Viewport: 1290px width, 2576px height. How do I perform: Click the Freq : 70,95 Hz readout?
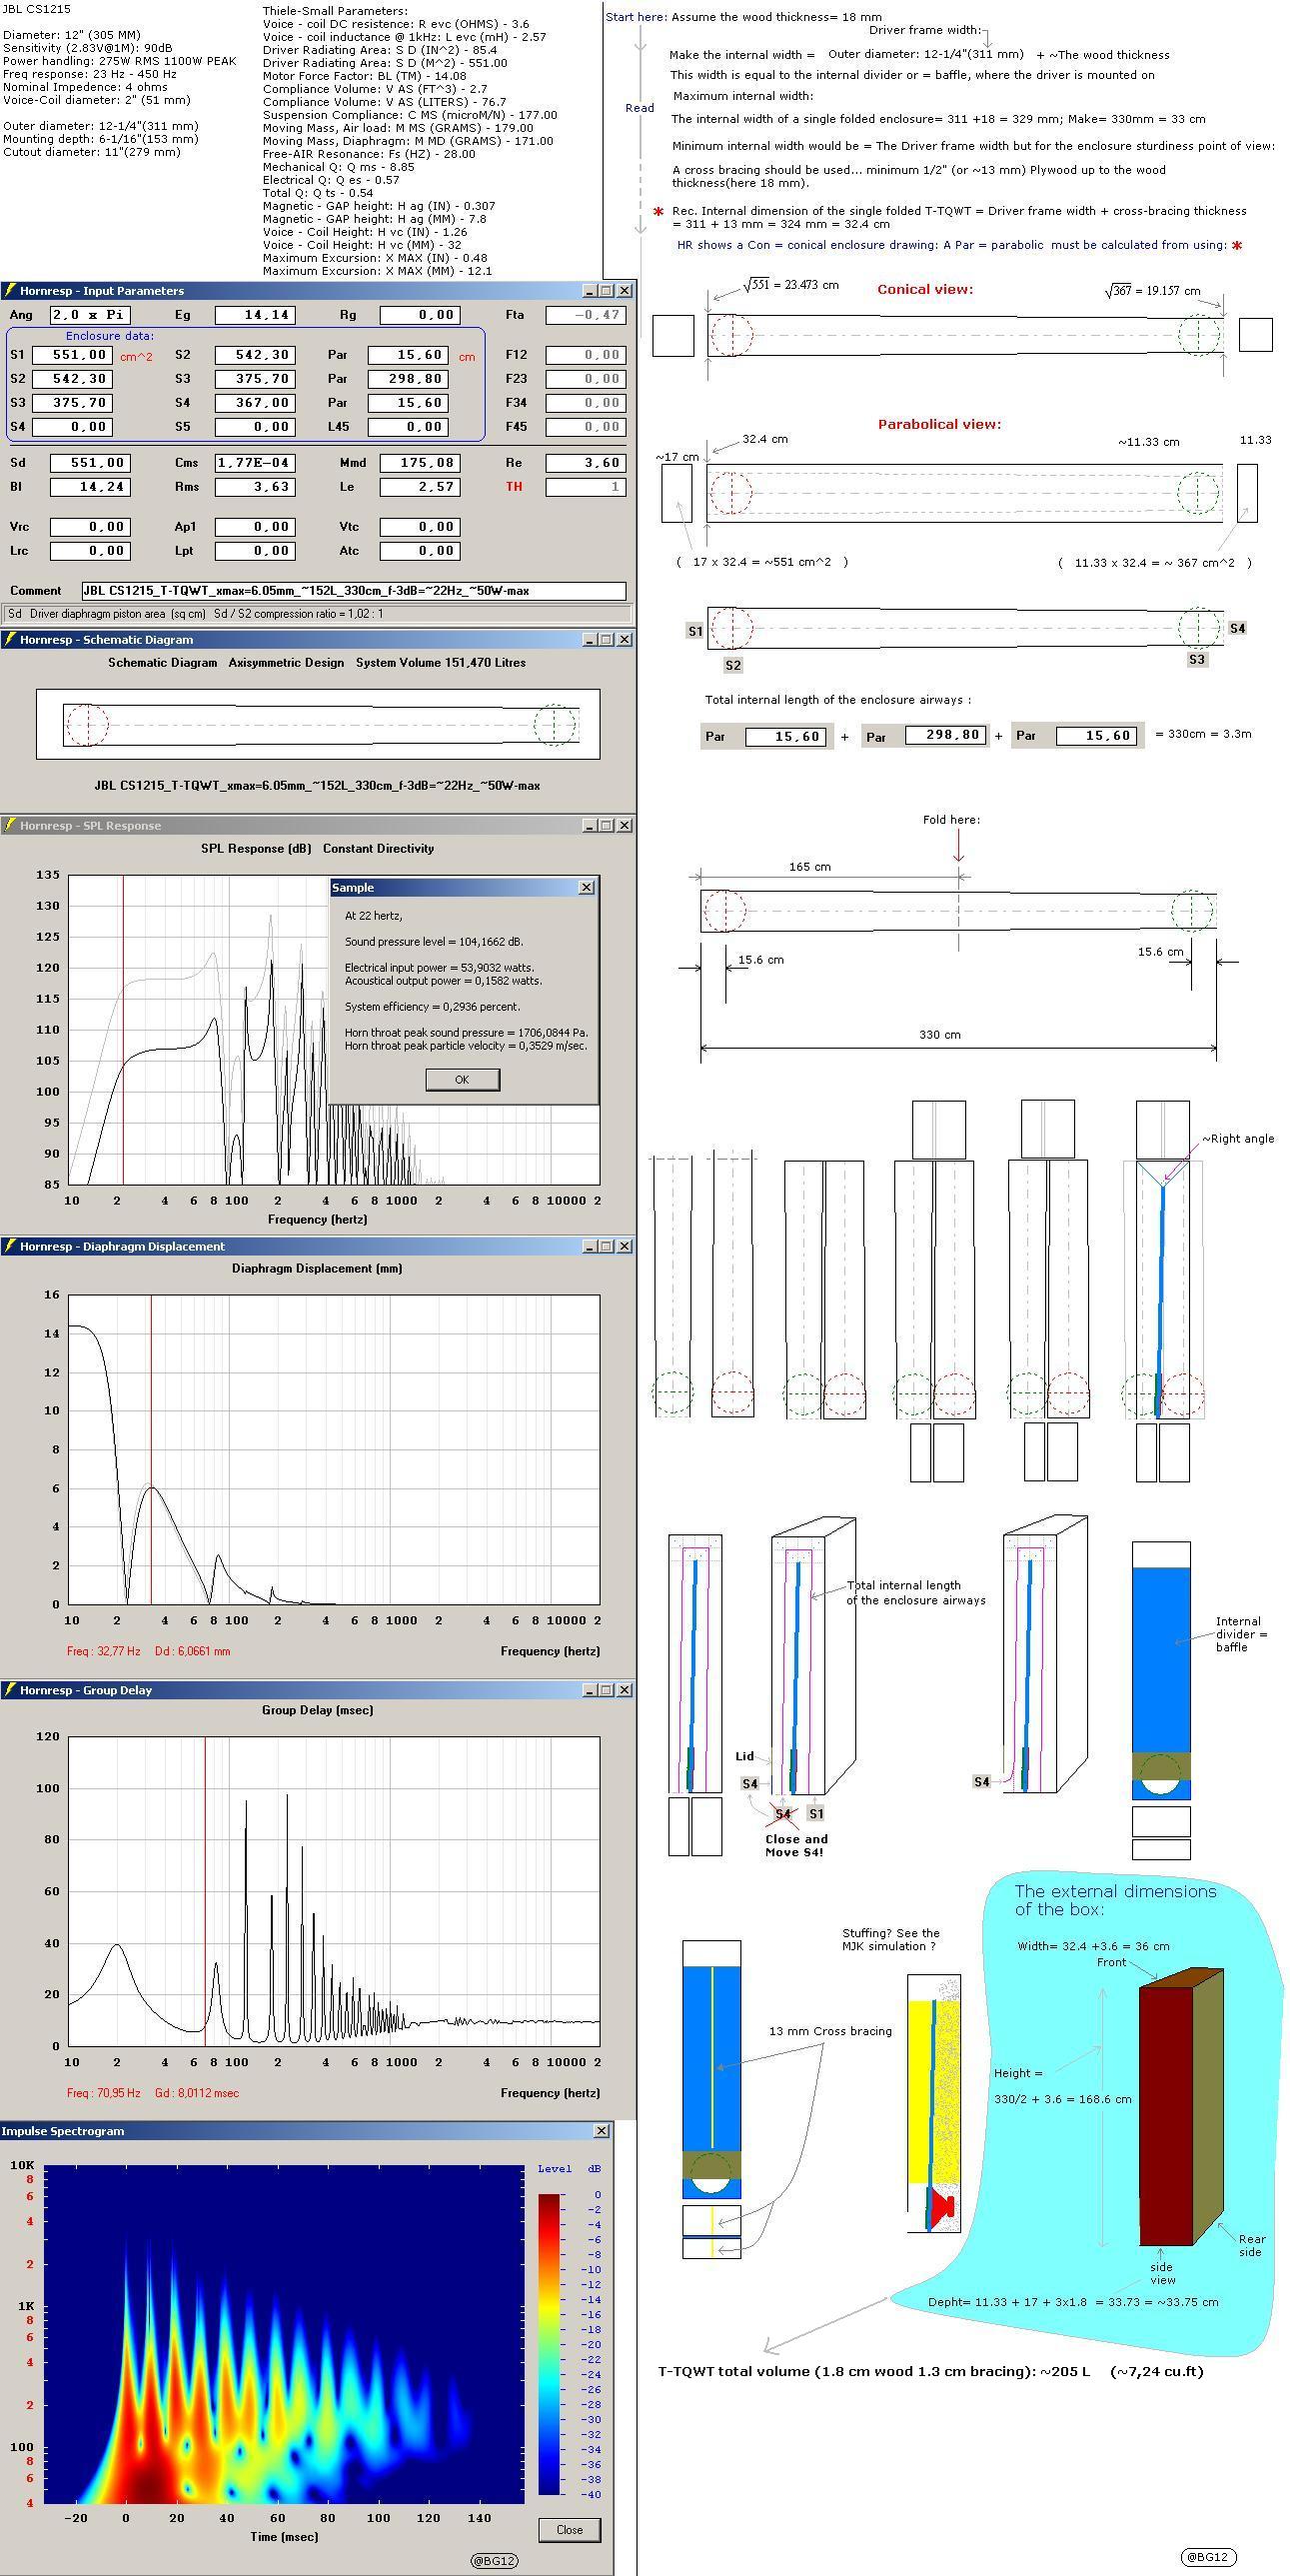[x=104, y=2093]
